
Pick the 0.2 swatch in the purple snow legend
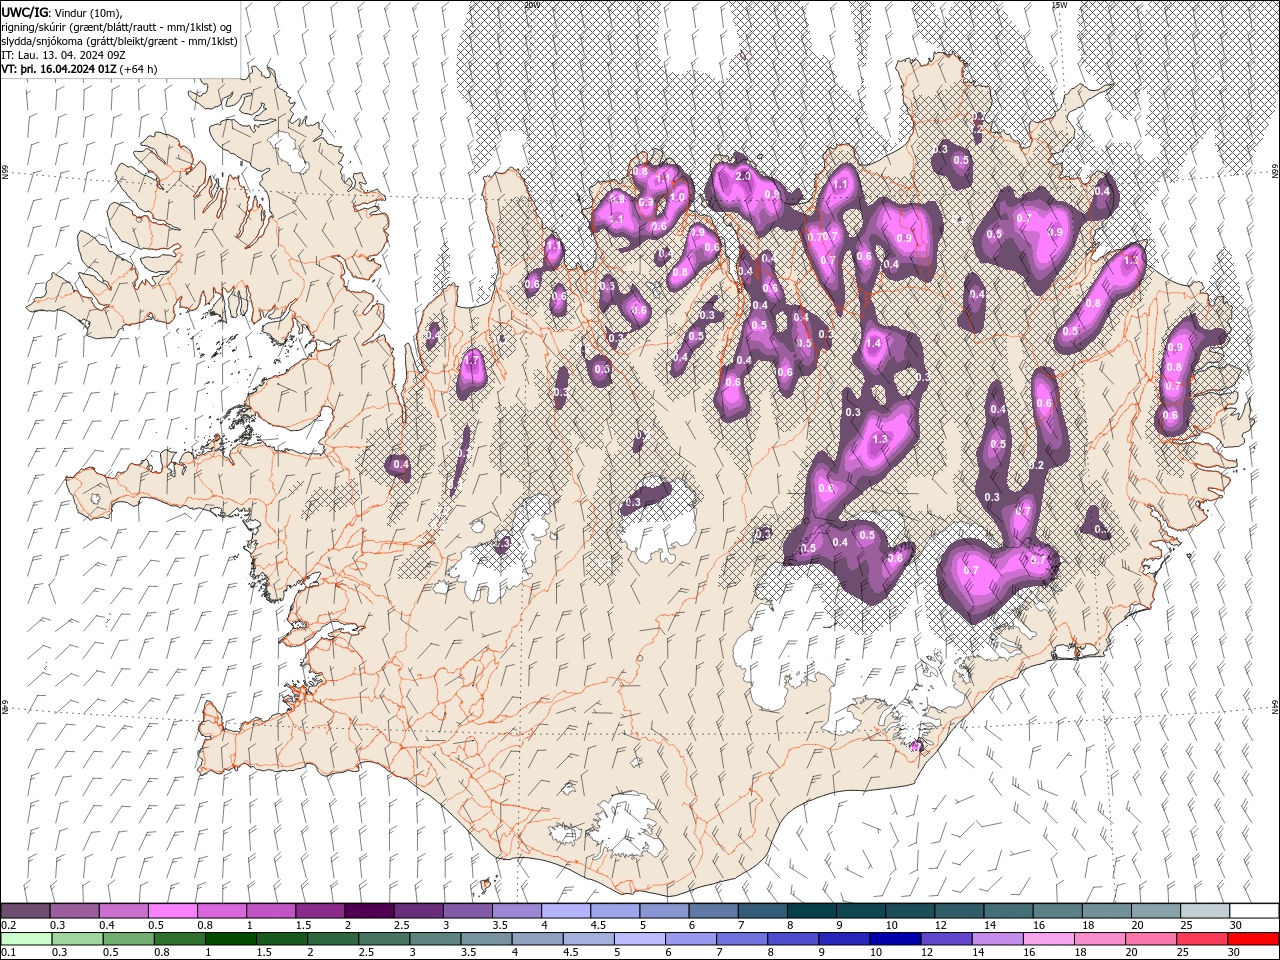(25, 911)
